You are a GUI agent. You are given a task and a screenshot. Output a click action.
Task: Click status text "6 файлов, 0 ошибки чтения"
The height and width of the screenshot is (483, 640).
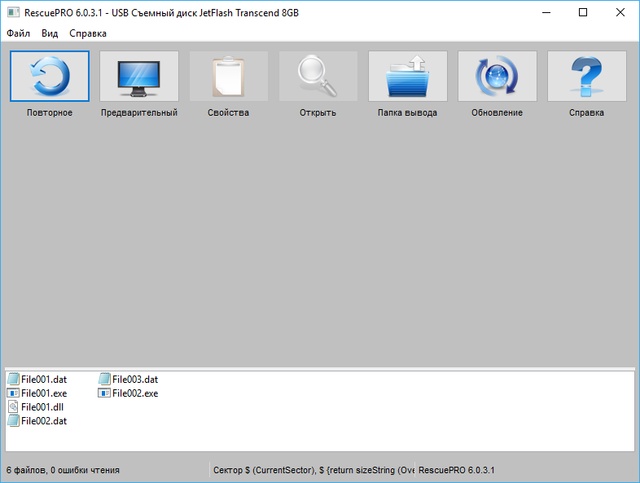[x=63, y=470]
